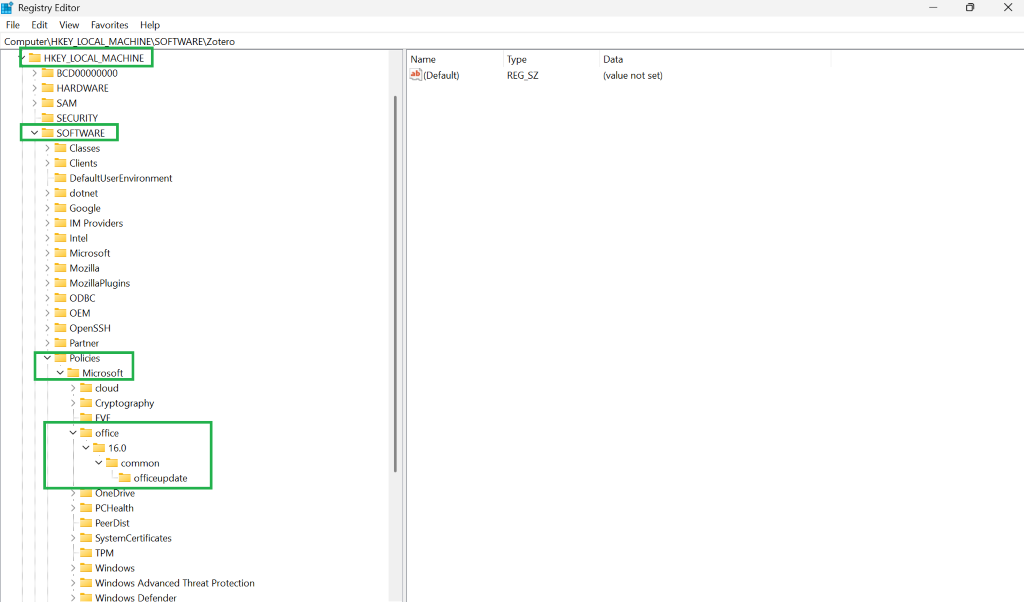Select the cloud key
The width and height of the screenshot is (1024, 602).
point(106,388)
